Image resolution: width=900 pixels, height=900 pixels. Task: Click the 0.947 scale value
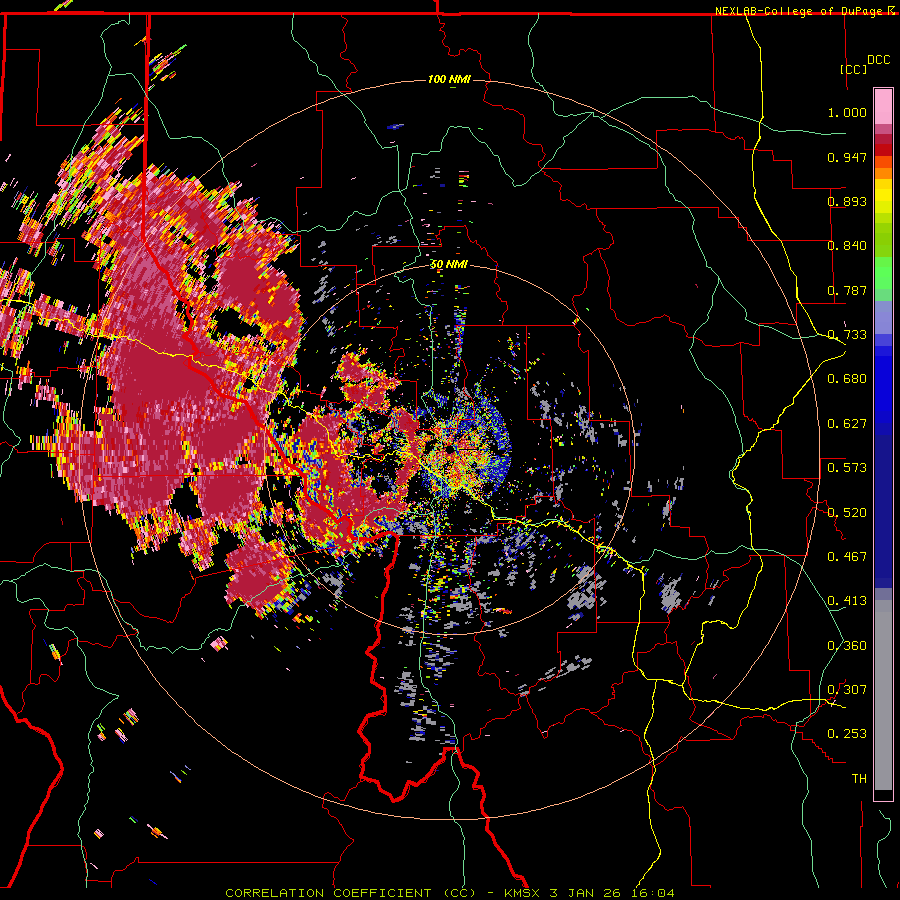(x=847, y=157)
